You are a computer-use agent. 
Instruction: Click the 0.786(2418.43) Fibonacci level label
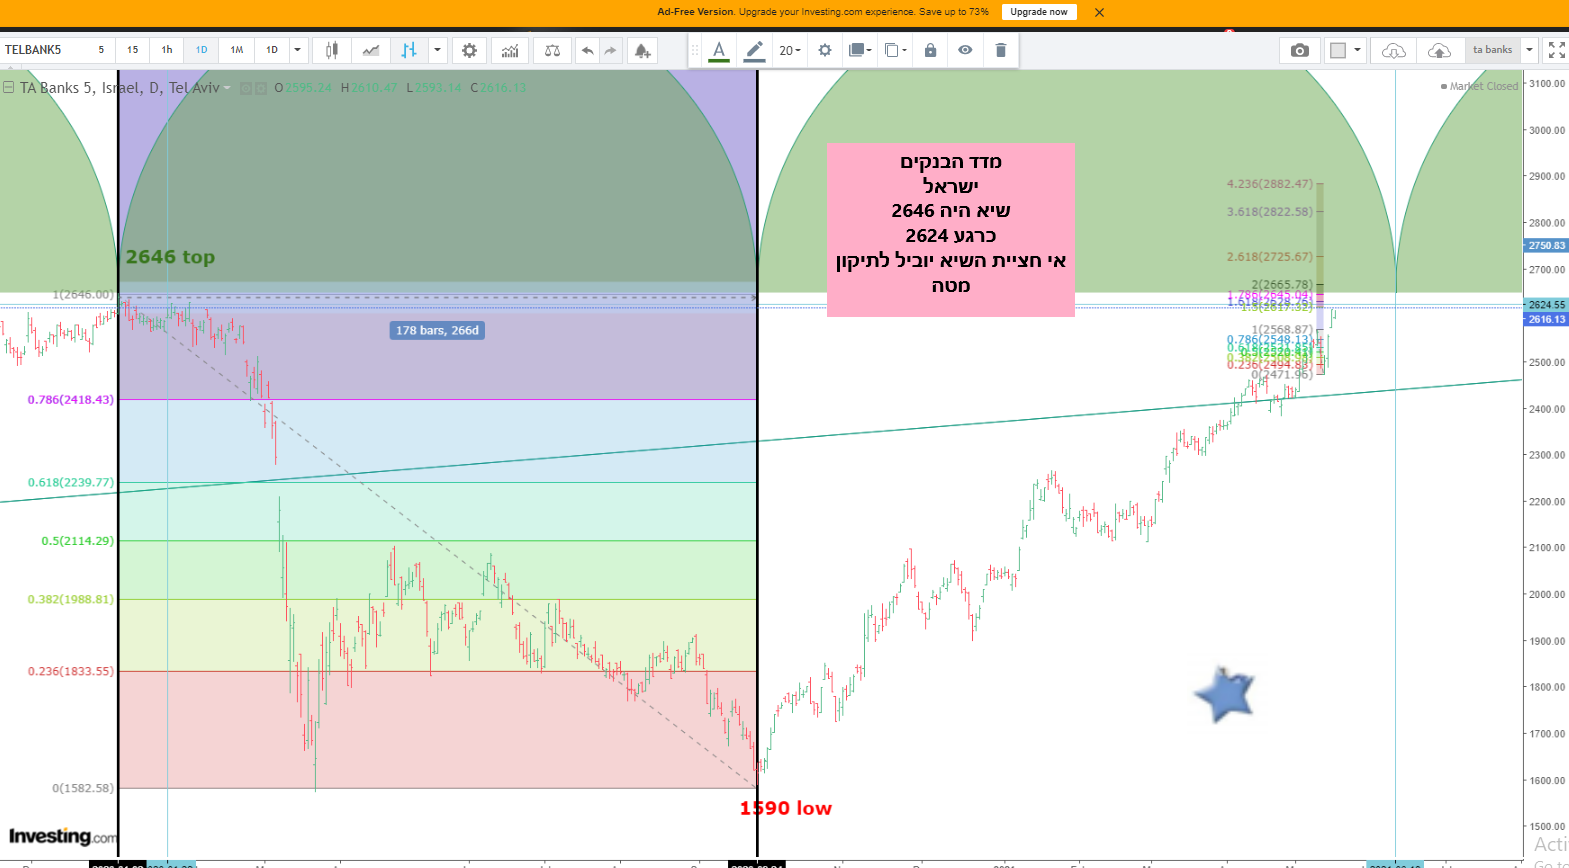coord(70,399)
